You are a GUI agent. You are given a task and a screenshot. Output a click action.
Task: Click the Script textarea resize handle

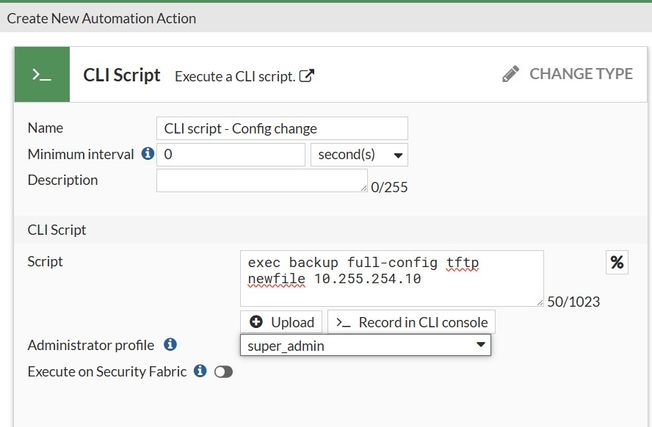(540, 302)
